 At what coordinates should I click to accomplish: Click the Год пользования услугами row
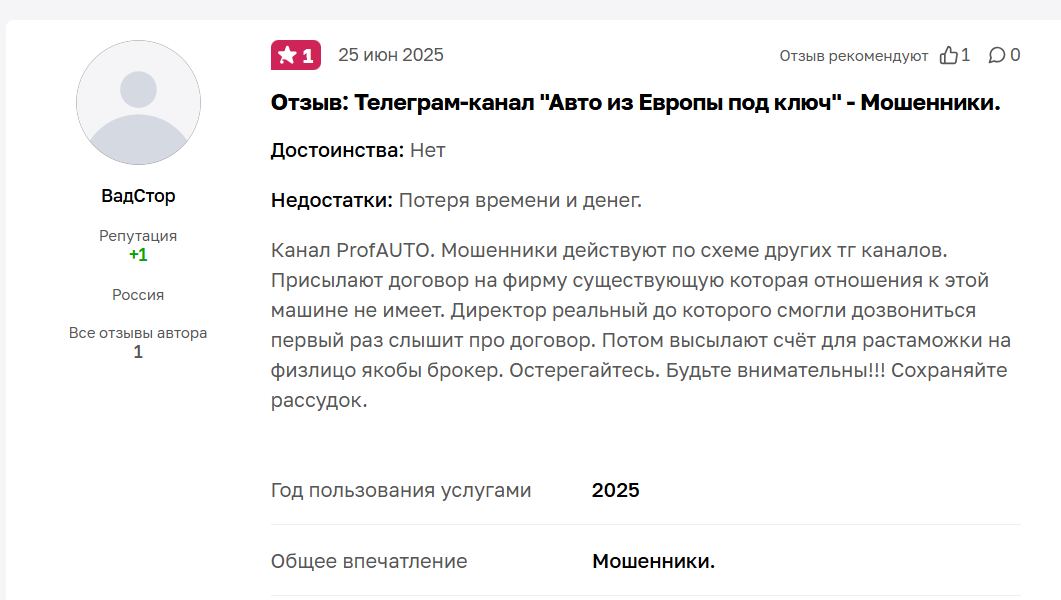click(x=399, y=490)
